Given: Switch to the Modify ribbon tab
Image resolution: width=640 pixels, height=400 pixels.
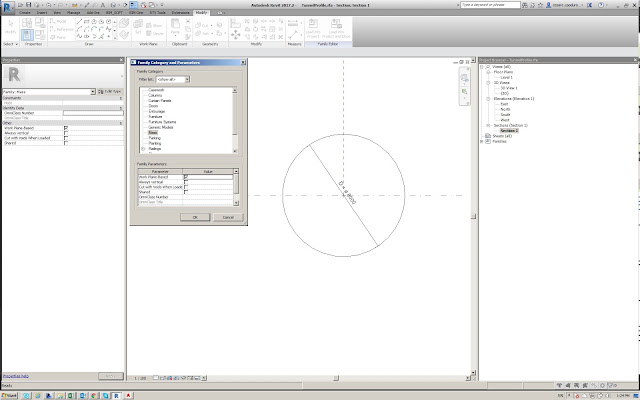Looking at the screenshot, I should pos(201,13).
